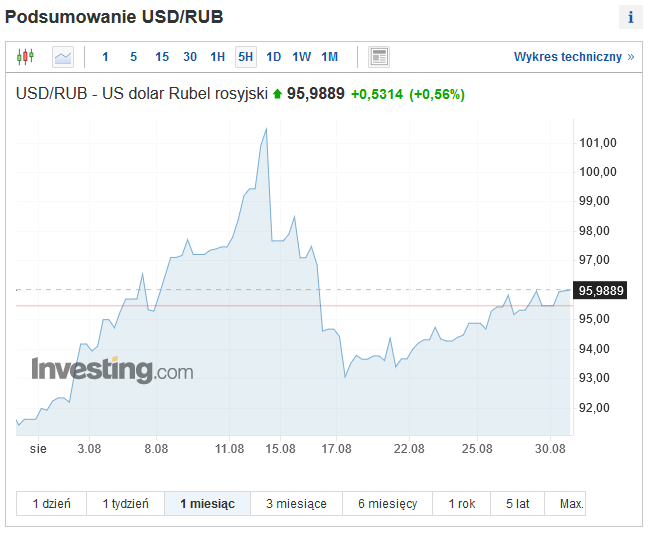Switch the interval to 1H
Viewport: 655px width, 537px height.
(218, 57)
